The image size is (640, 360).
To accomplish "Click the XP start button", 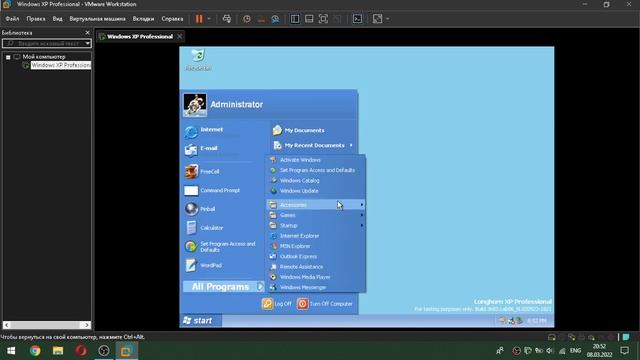I will 200,321.
